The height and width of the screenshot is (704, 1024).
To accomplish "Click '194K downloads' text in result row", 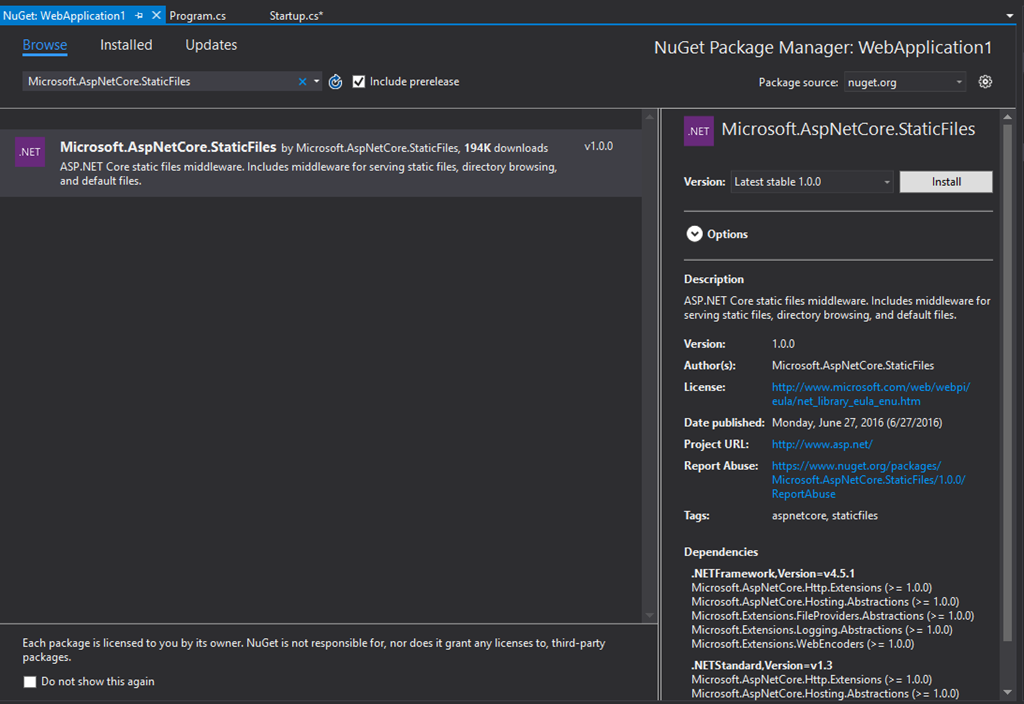I will pos(506,148).
